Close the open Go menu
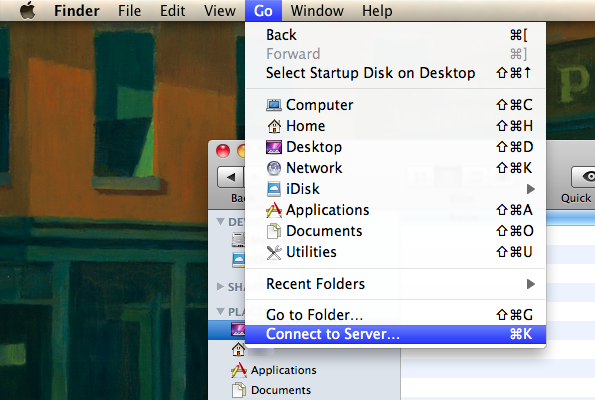595x400 pixels. [x=263, y=11]
